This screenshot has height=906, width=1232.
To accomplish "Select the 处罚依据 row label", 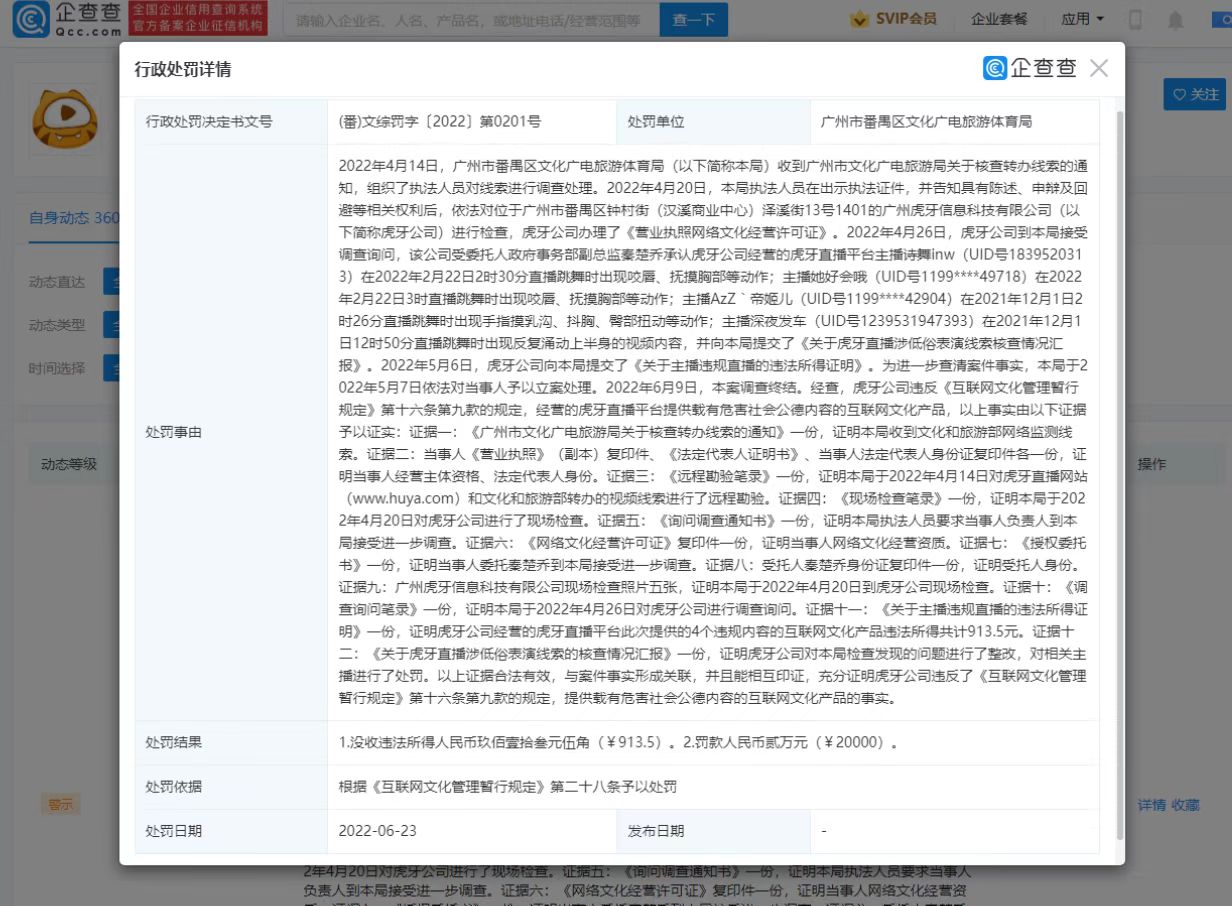I will (x=174, y=787).
